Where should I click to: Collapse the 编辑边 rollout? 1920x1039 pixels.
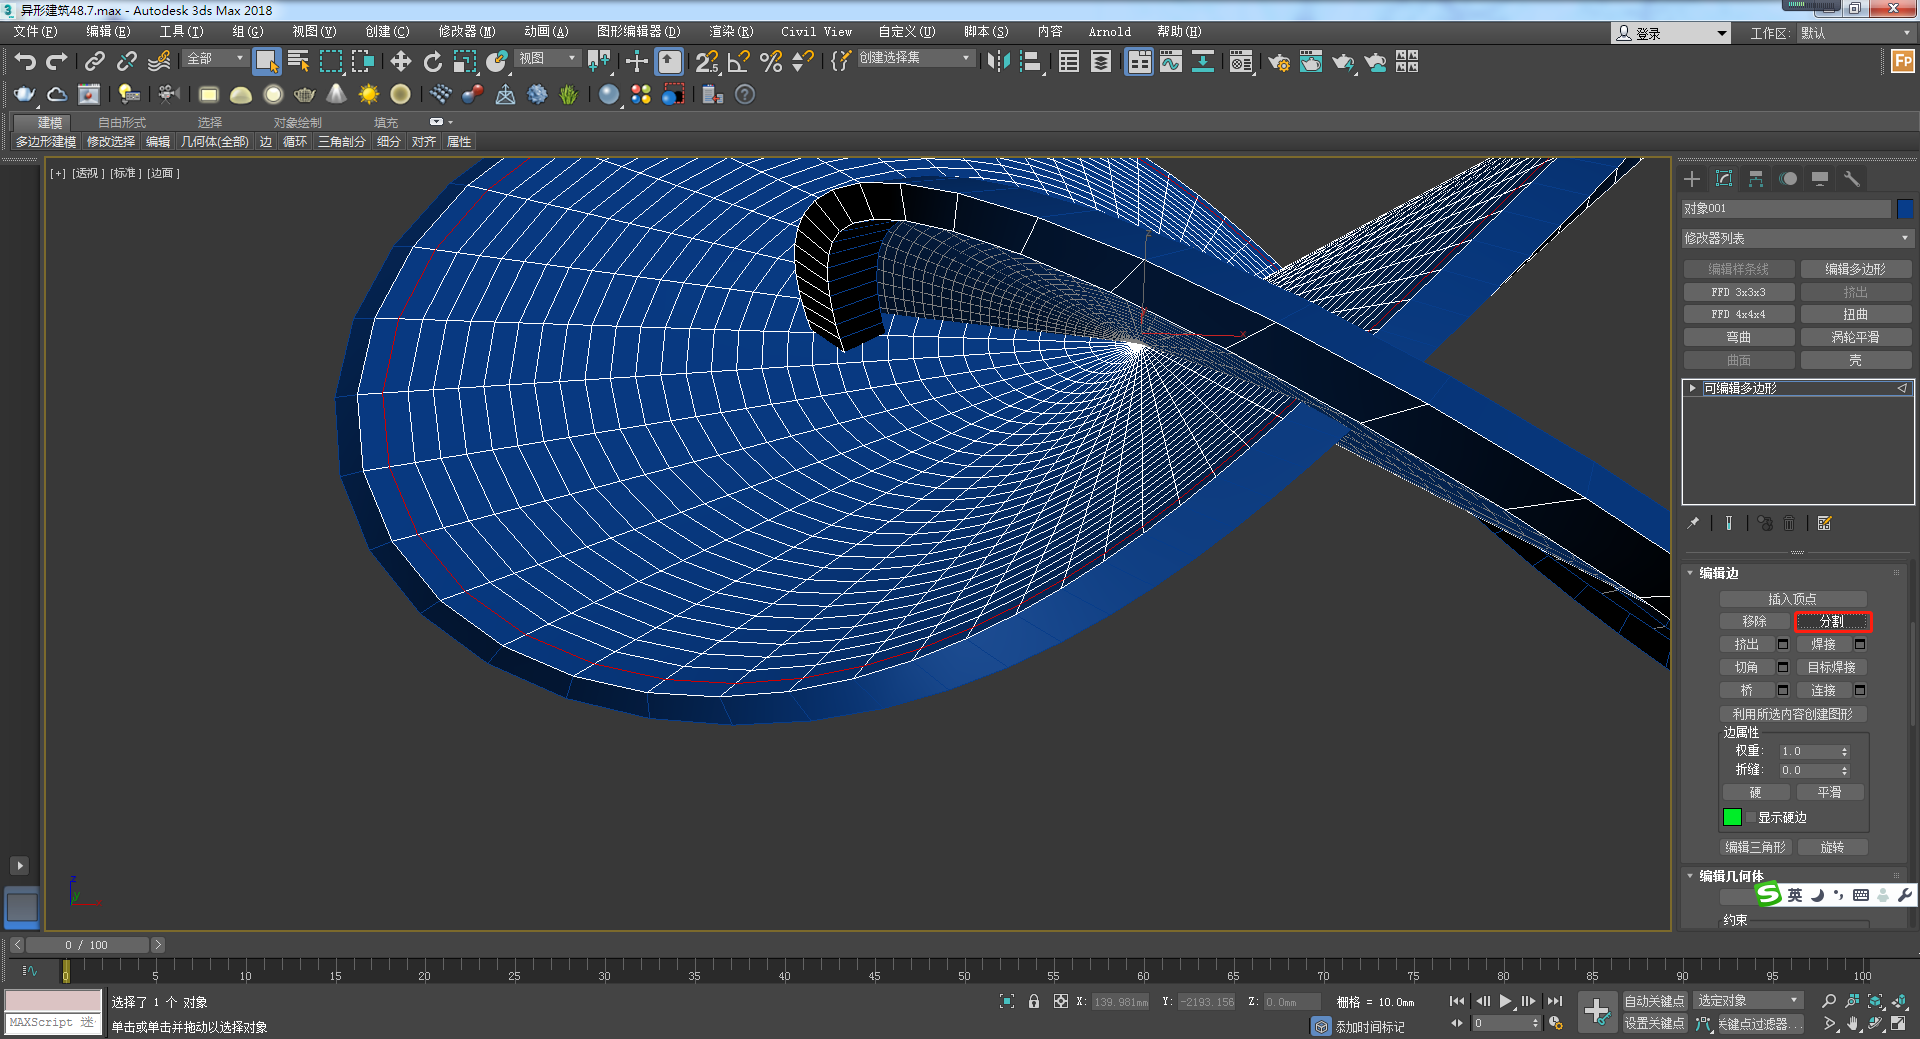[x=1718, y=573]
